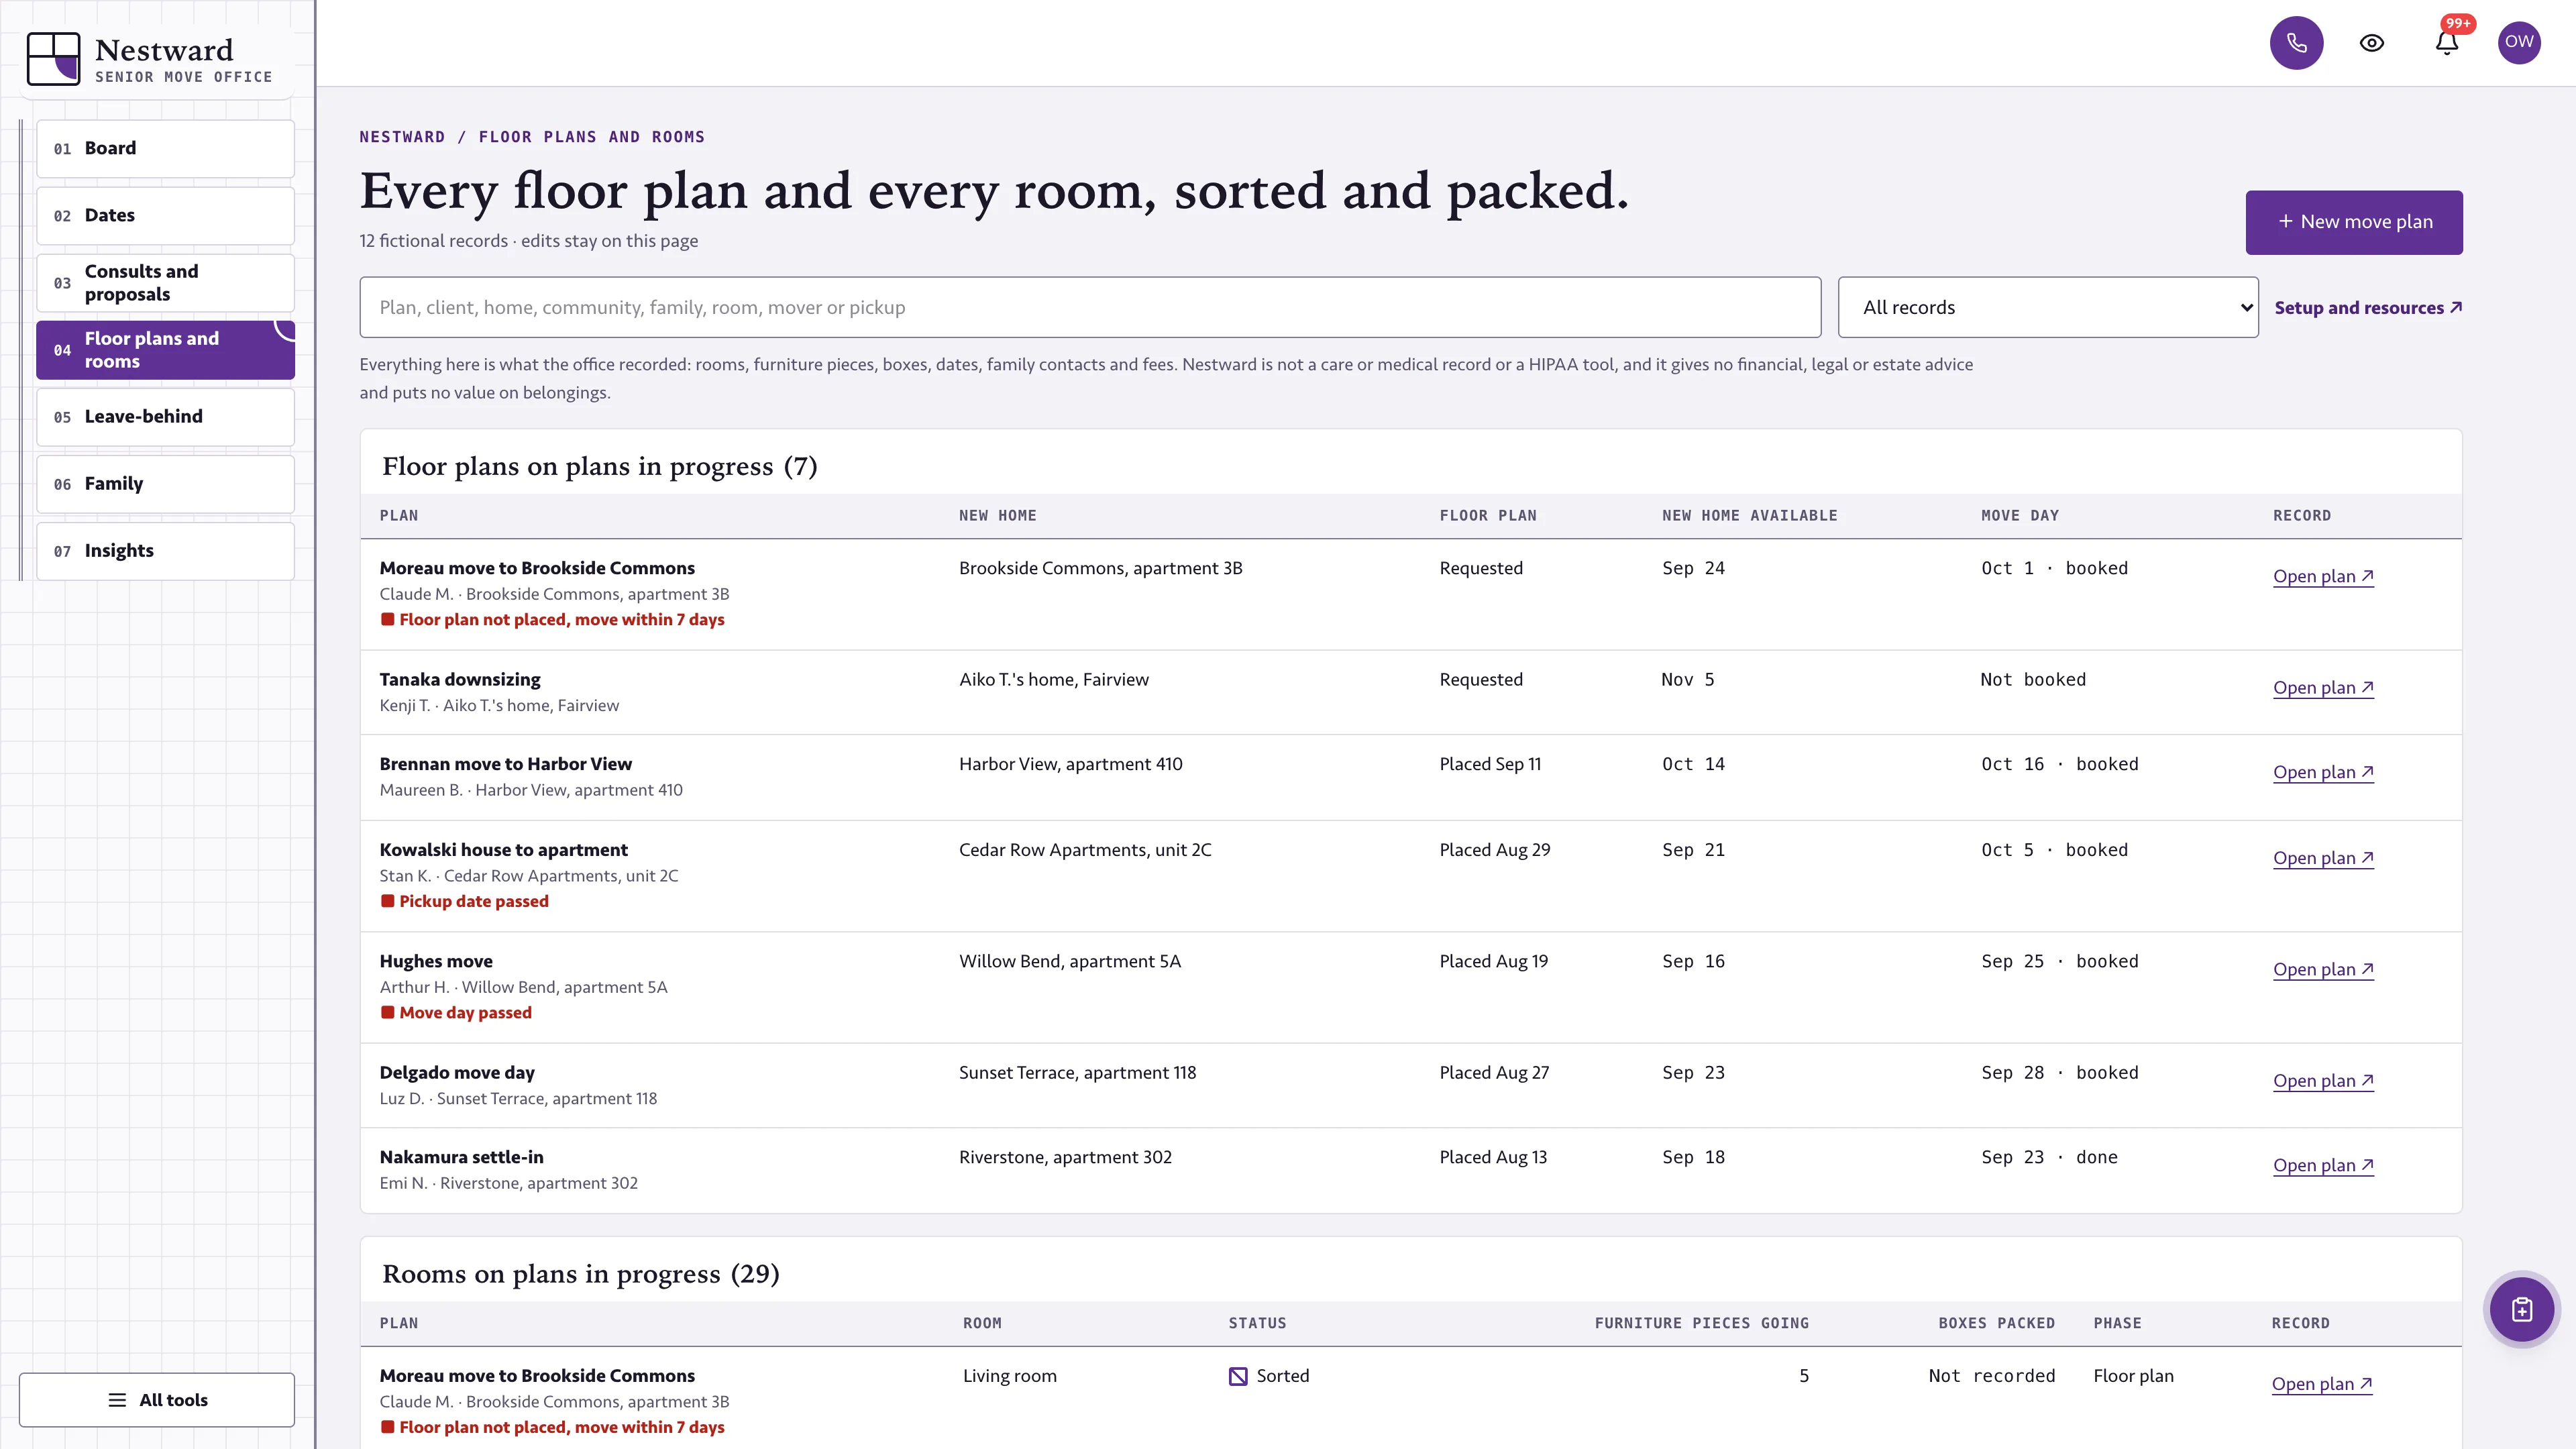Viewport: 2576px width, 1449px height.
Task: Click 'Pickup date passed' warning
Action: pos(474,901)
